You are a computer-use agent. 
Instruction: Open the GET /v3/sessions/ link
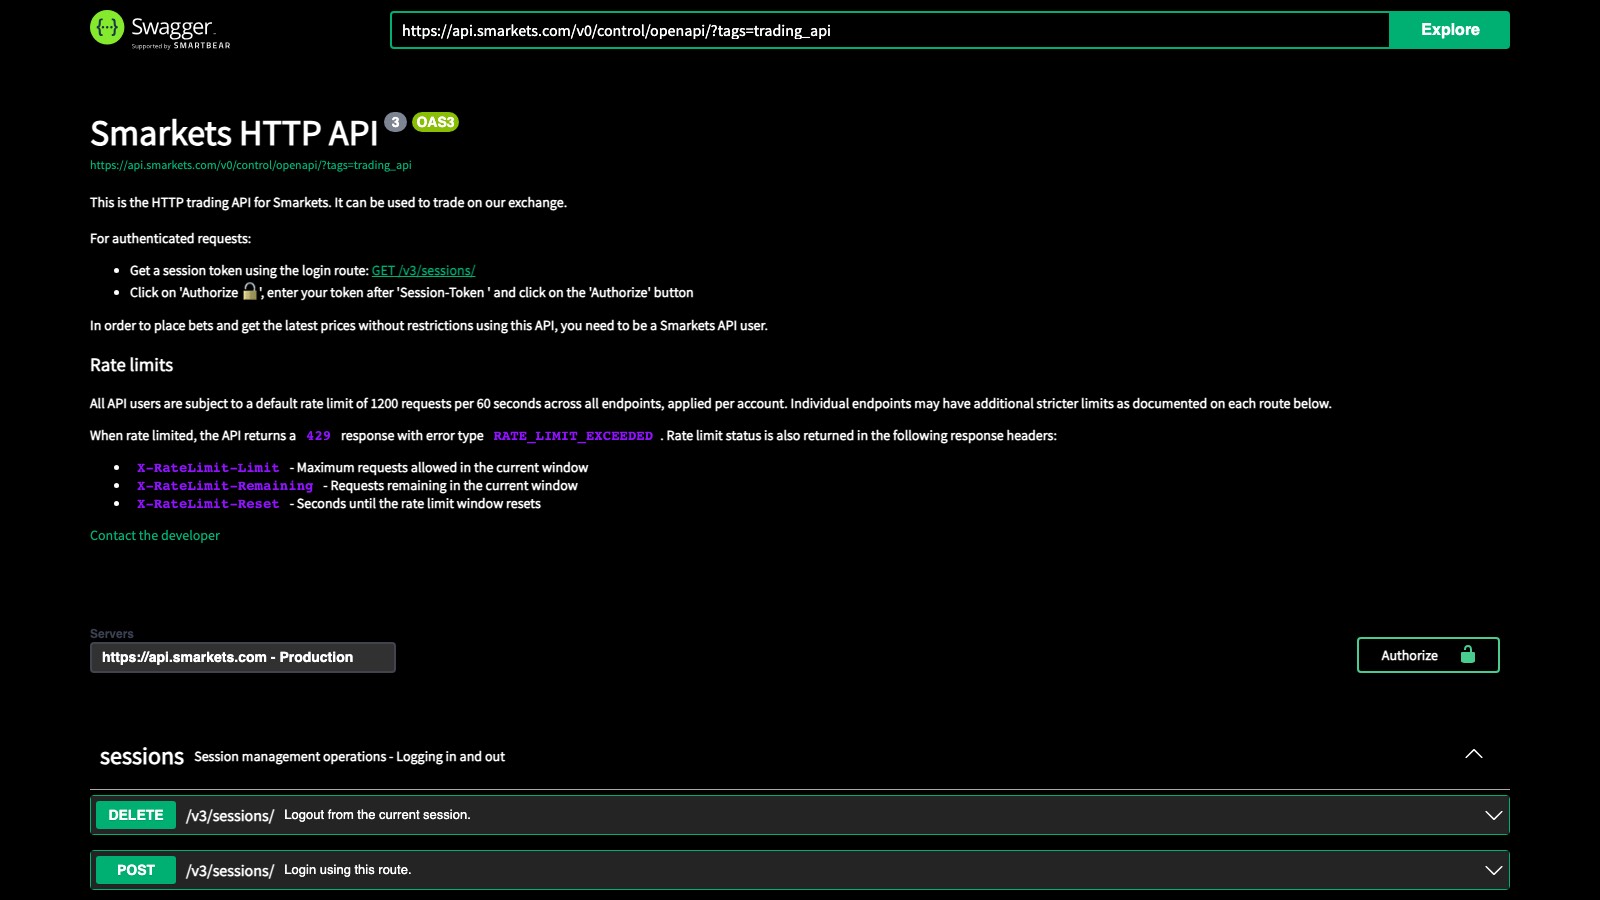click(423, 270)
